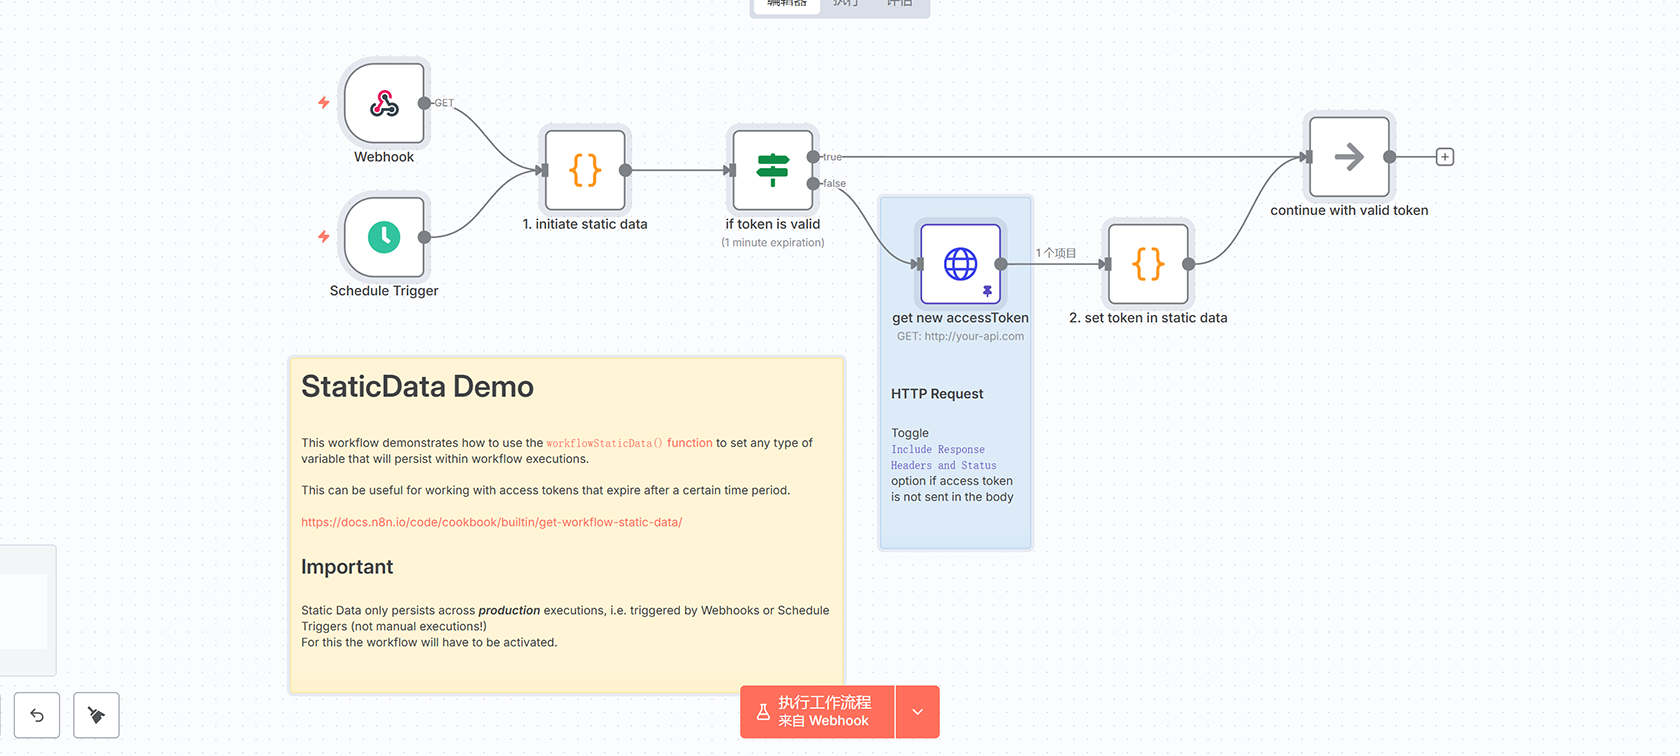Switch to the 评估 tab
1680x756 pixels.
click(x=899, y=4)
